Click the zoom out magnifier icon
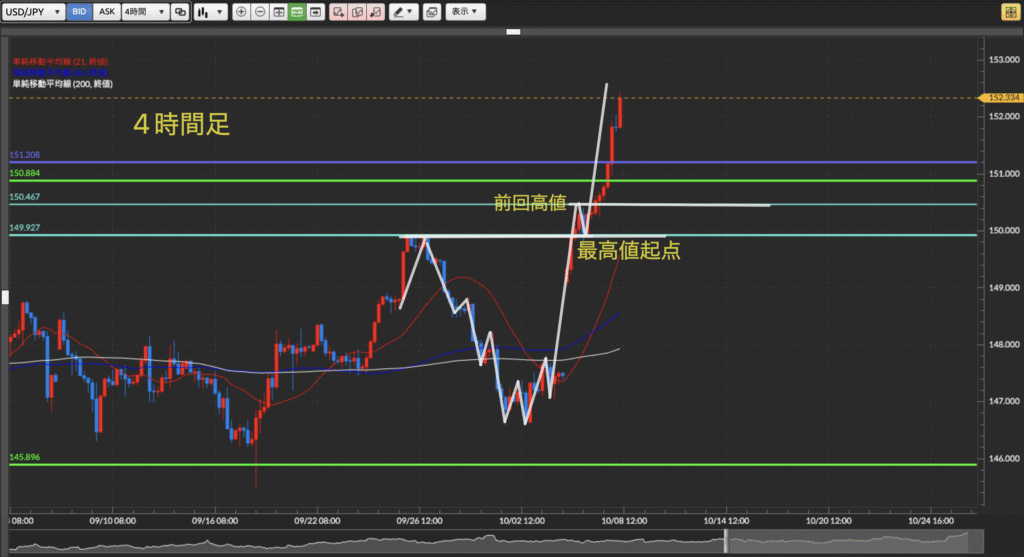Image resolution: width=1024 pixels, height=557 pixels. pos(260,12)
